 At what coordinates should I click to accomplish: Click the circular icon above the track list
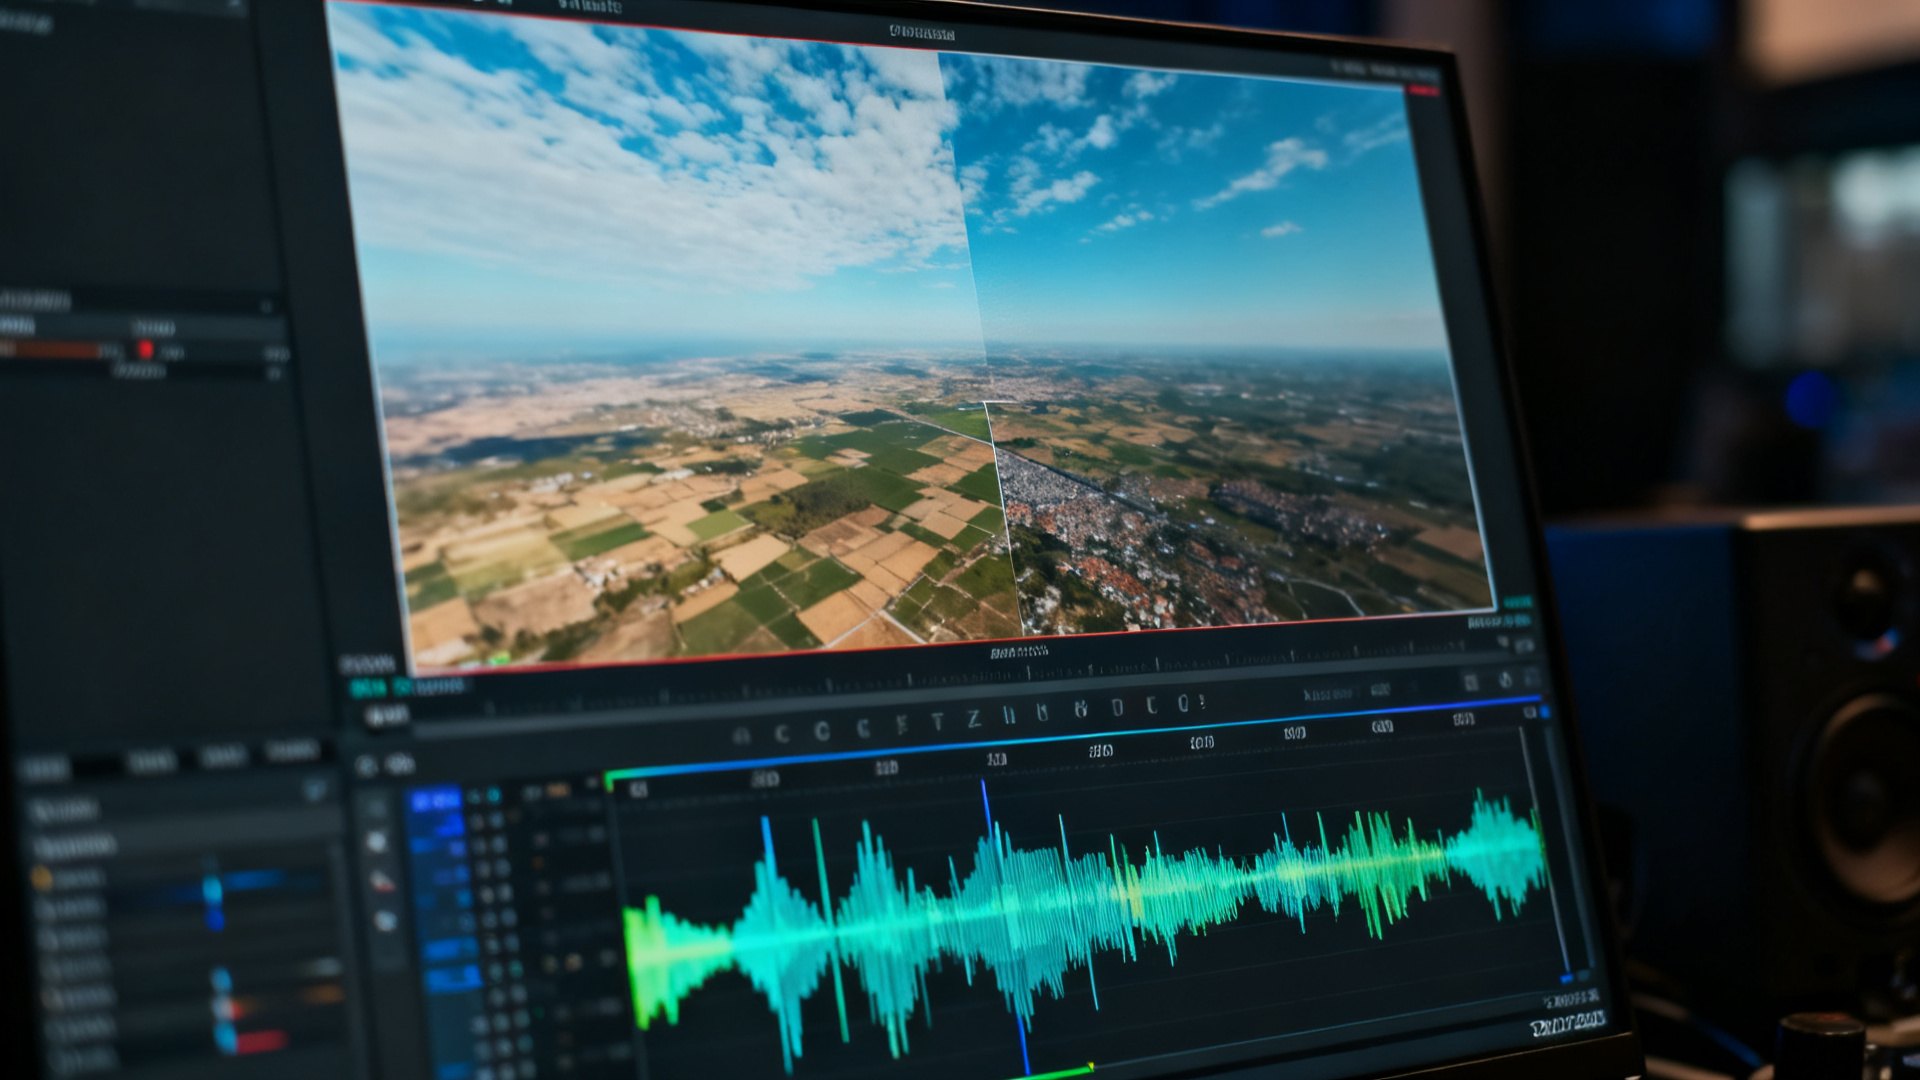(x=366, y=766)
